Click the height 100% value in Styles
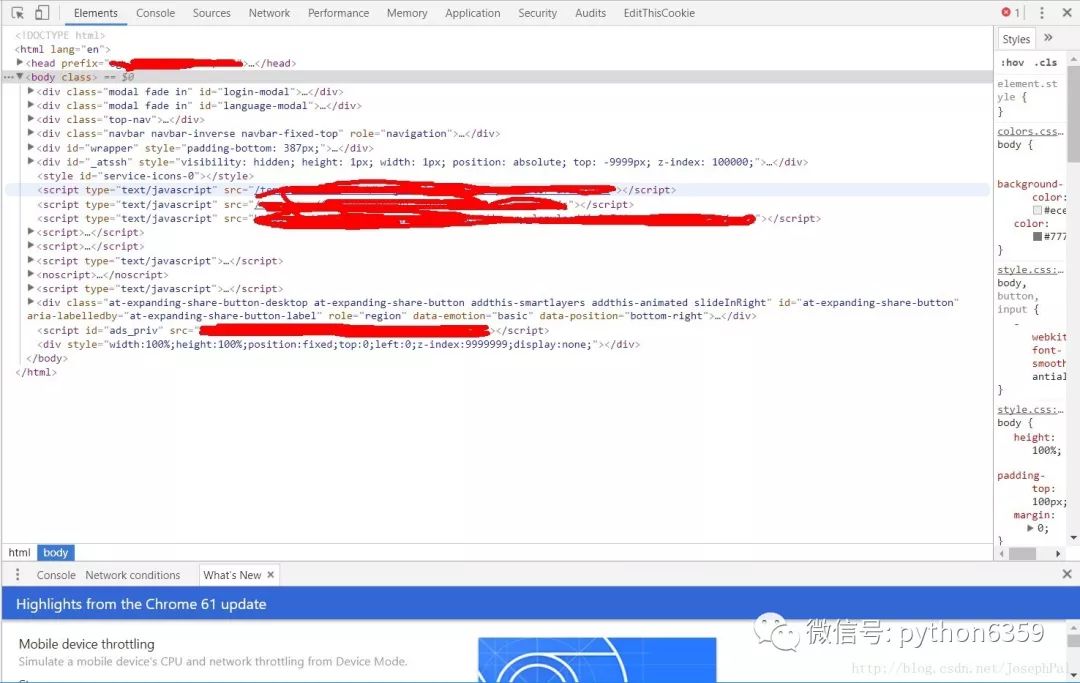 point(1046,450)
